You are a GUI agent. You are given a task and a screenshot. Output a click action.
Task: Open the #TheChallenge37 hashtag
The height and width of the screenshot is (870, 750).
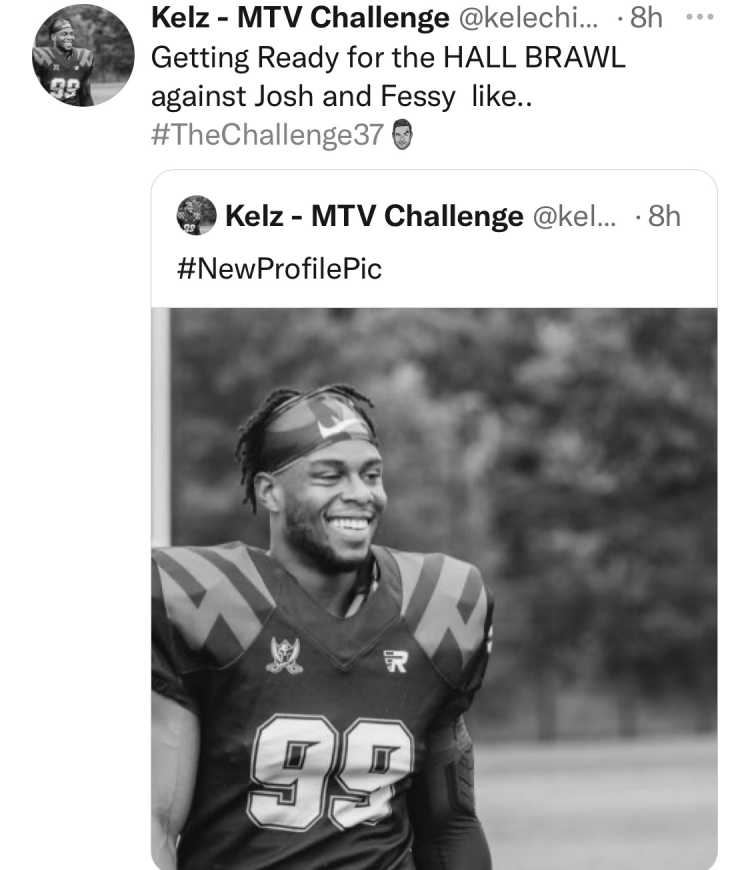[x=267, y=135]
